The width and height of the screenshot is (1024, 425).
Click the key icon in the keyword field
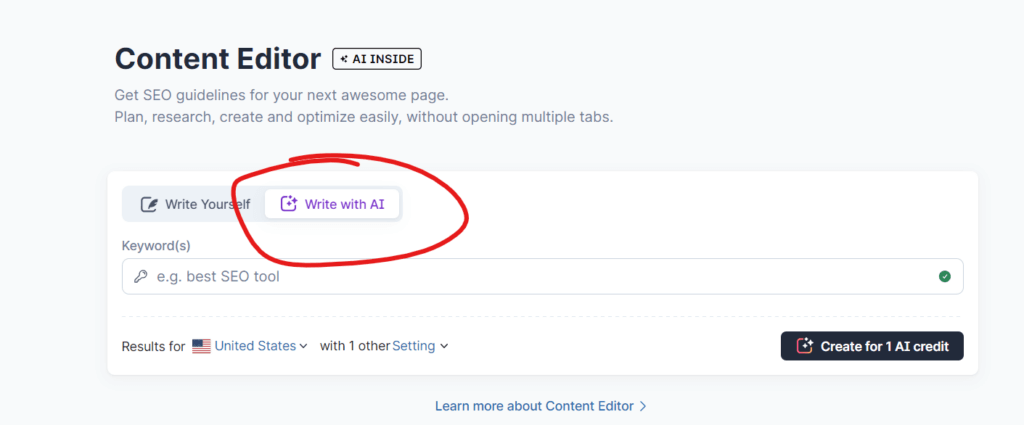pyautogui.click(x=140, y=277)
